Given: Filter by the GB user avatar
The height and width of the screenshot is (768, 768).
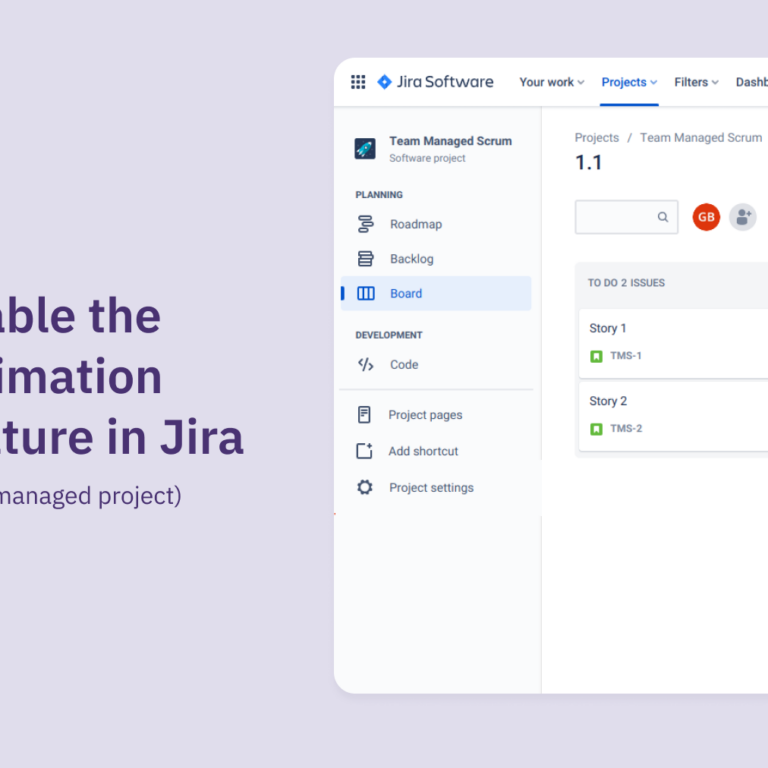Looking at the screenshot, I should (x=706, y=217).
